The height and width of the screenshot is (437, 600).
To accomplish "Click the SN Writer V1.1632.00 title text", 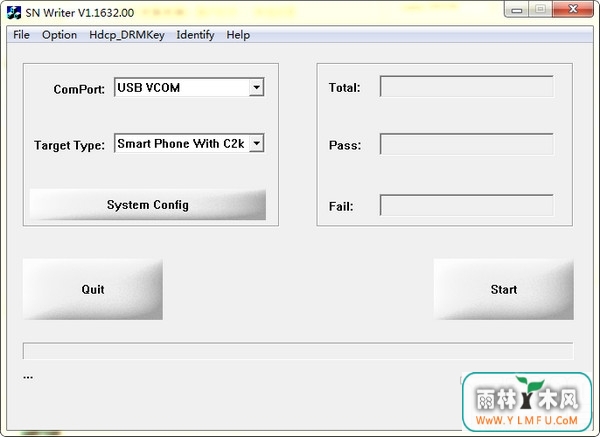I will pos(80,13).
